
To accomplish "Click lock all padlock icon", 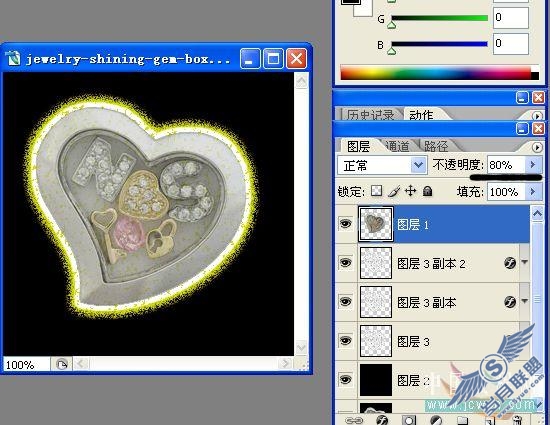I will (427, 191).
